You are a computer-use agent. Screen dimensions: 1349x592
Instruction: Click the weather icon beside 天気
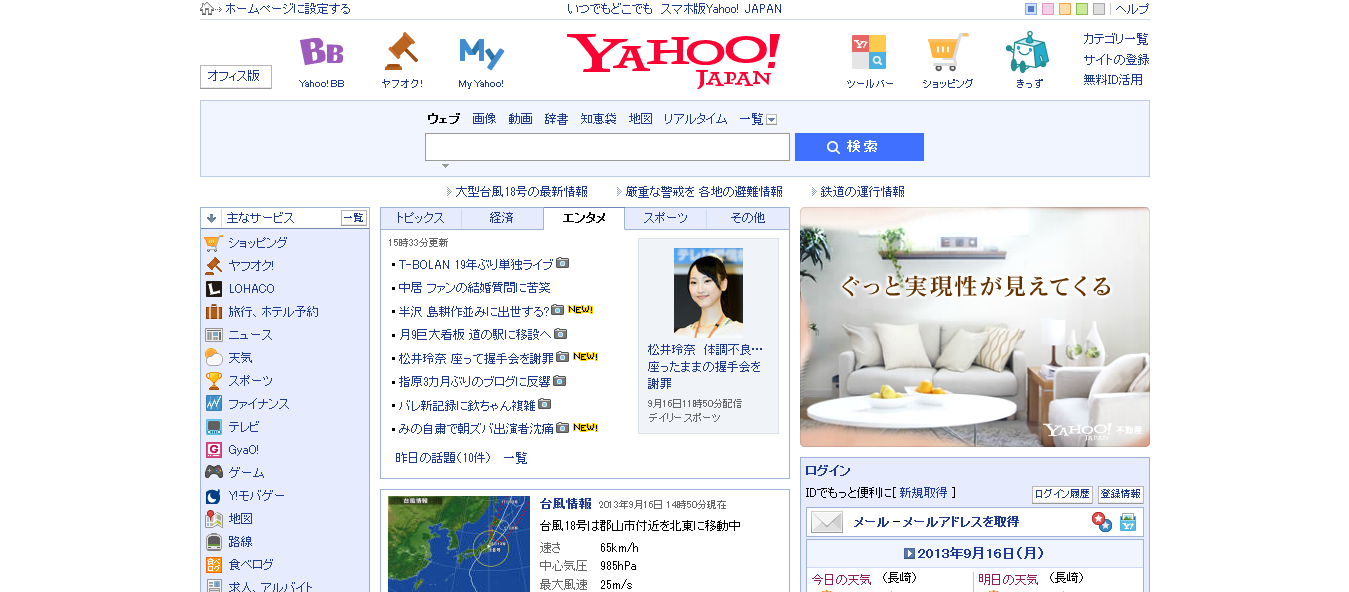click(213, 357)
